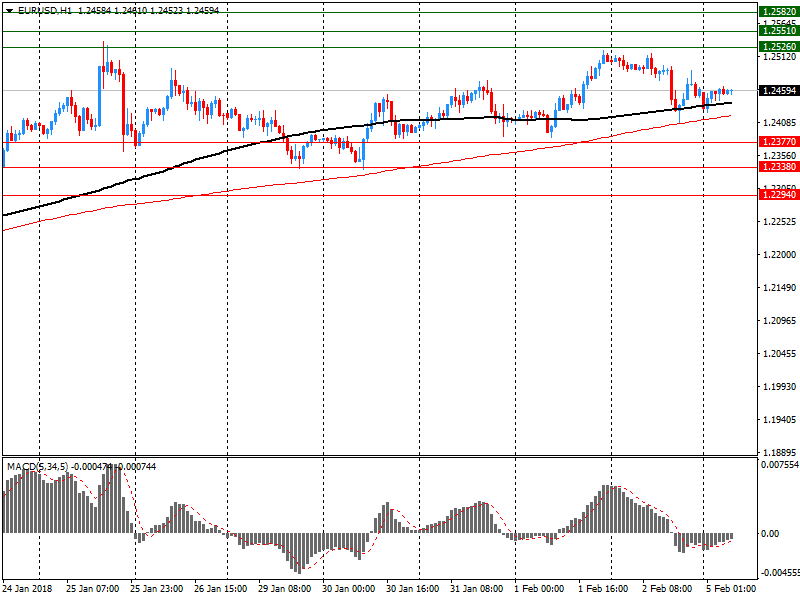Image resolution: width=800 pixels, height=600 pixels.
Task: Click the 29 Jan 08:00 time label
Action: point(285,589)
